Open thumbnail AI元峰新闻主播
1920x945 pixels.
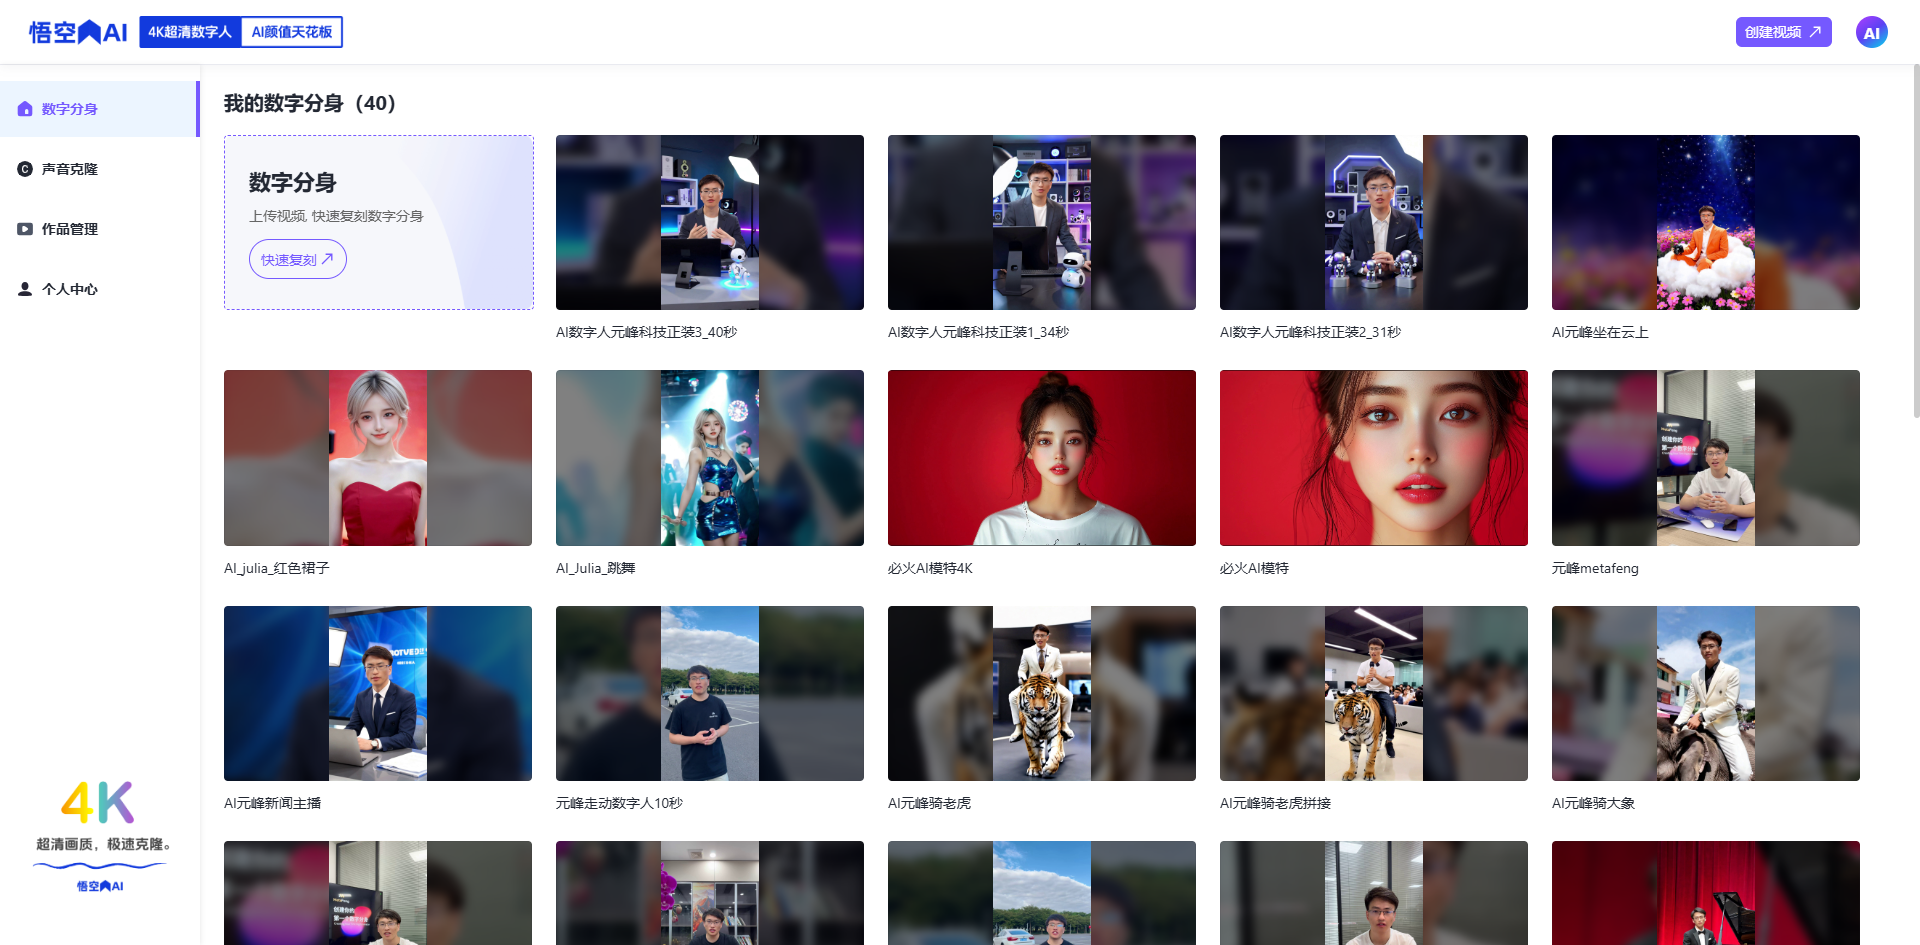pos(378,693)
